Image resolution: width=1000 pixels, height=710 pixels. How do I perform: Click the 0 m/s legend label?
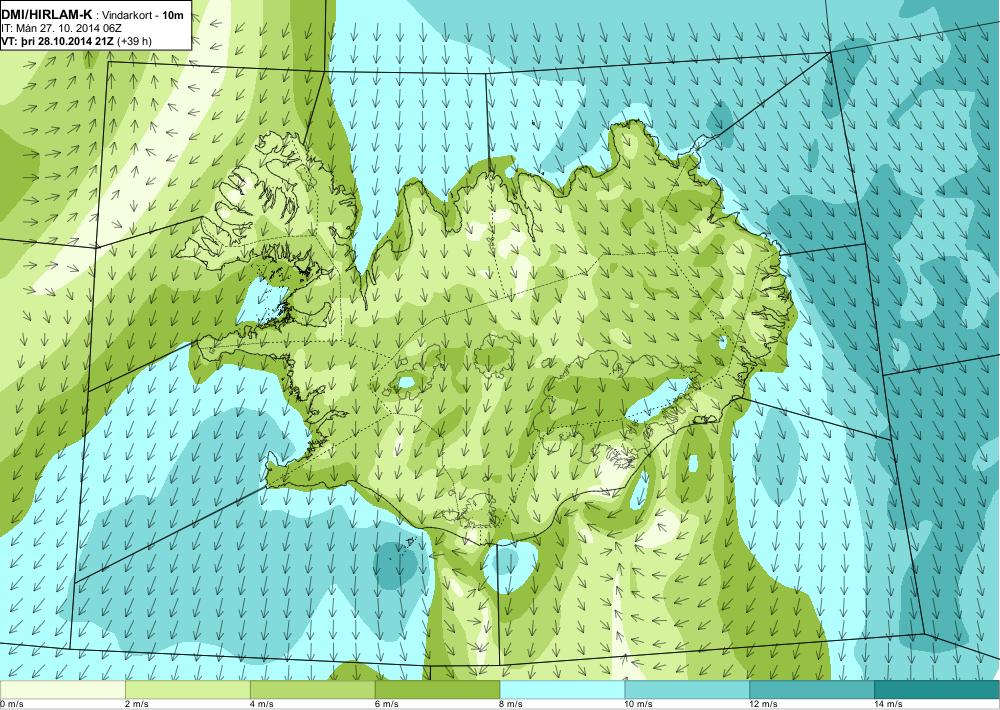(12, 704)
